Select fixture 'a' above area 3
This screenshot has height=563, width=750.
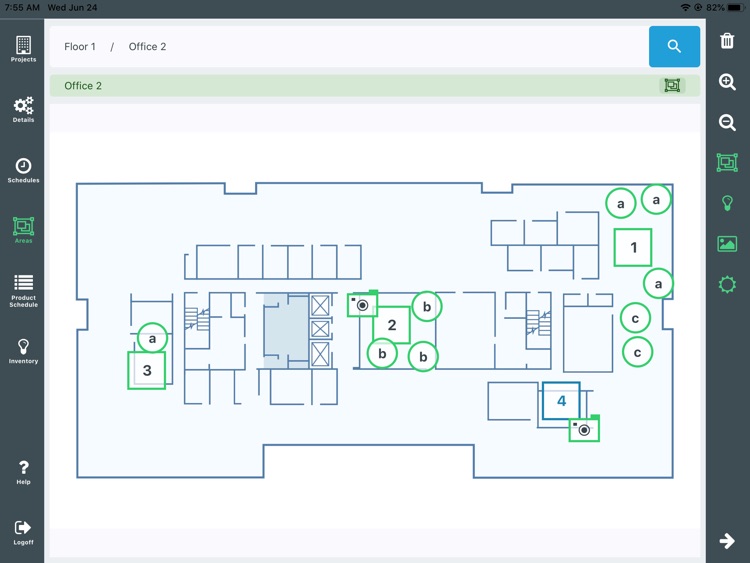[152, 338]
